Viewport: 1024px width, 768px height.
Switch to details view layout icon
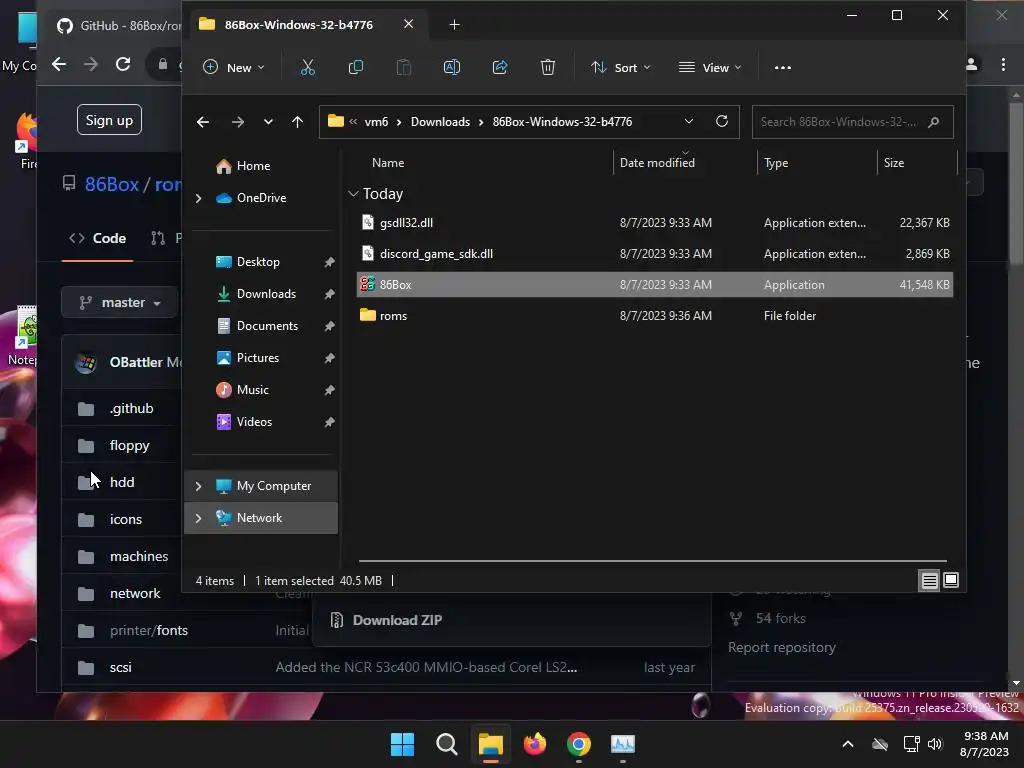click(x=929, y=581)
